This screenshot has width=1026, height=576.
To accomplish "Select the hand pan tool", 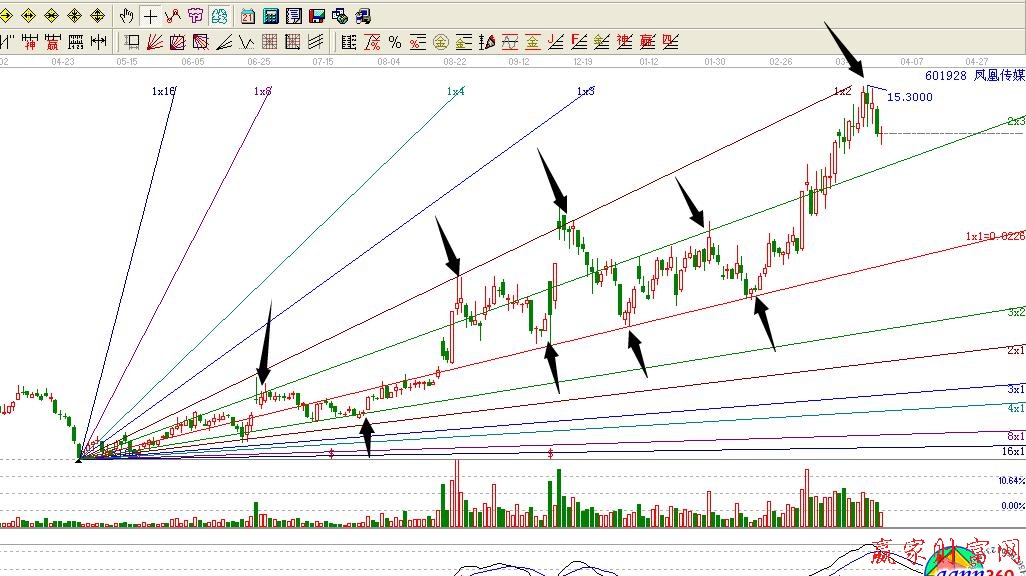I will click(x=126, y=16).
